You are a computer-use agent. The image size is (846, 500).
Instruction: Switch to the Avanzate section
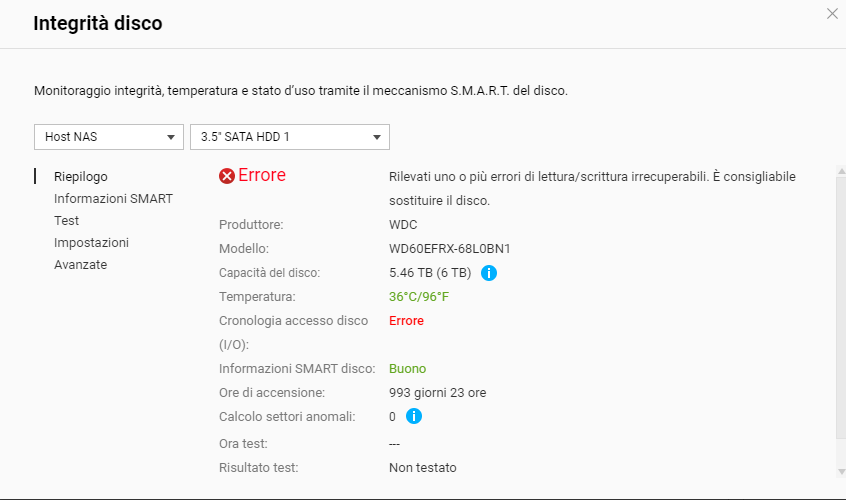pyautogui.click(x=80, y=264)
